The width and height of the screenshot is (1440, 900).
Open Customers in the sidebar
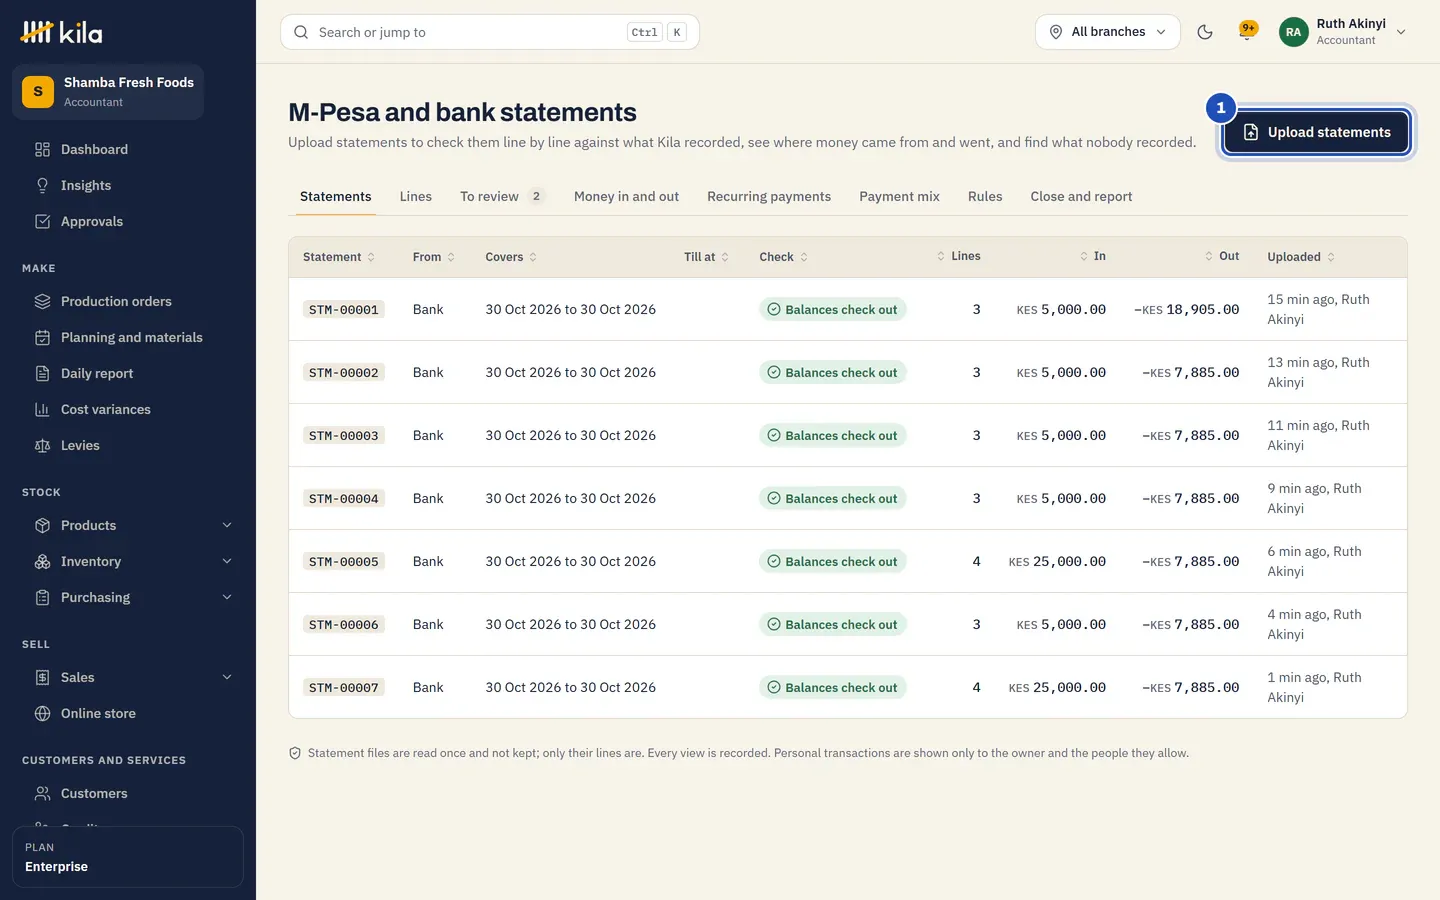(x=94, y=793)
